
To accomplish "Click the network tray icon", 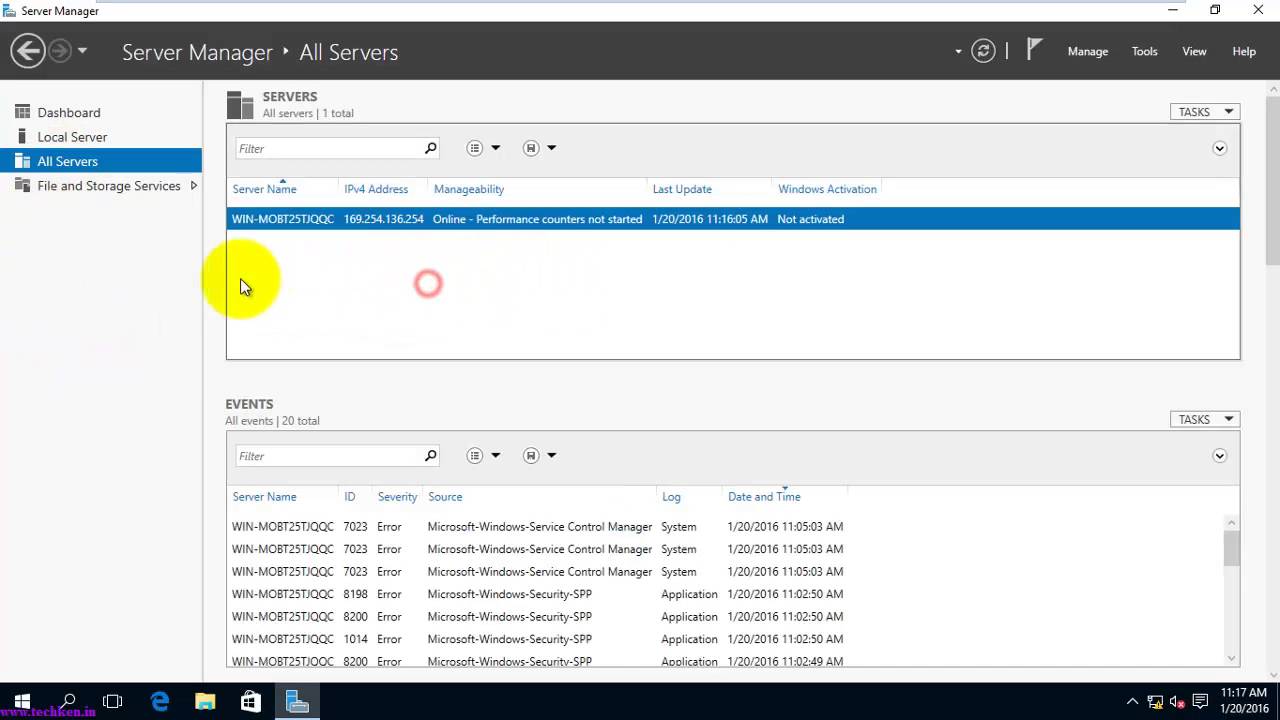I will click(1155, 702).
